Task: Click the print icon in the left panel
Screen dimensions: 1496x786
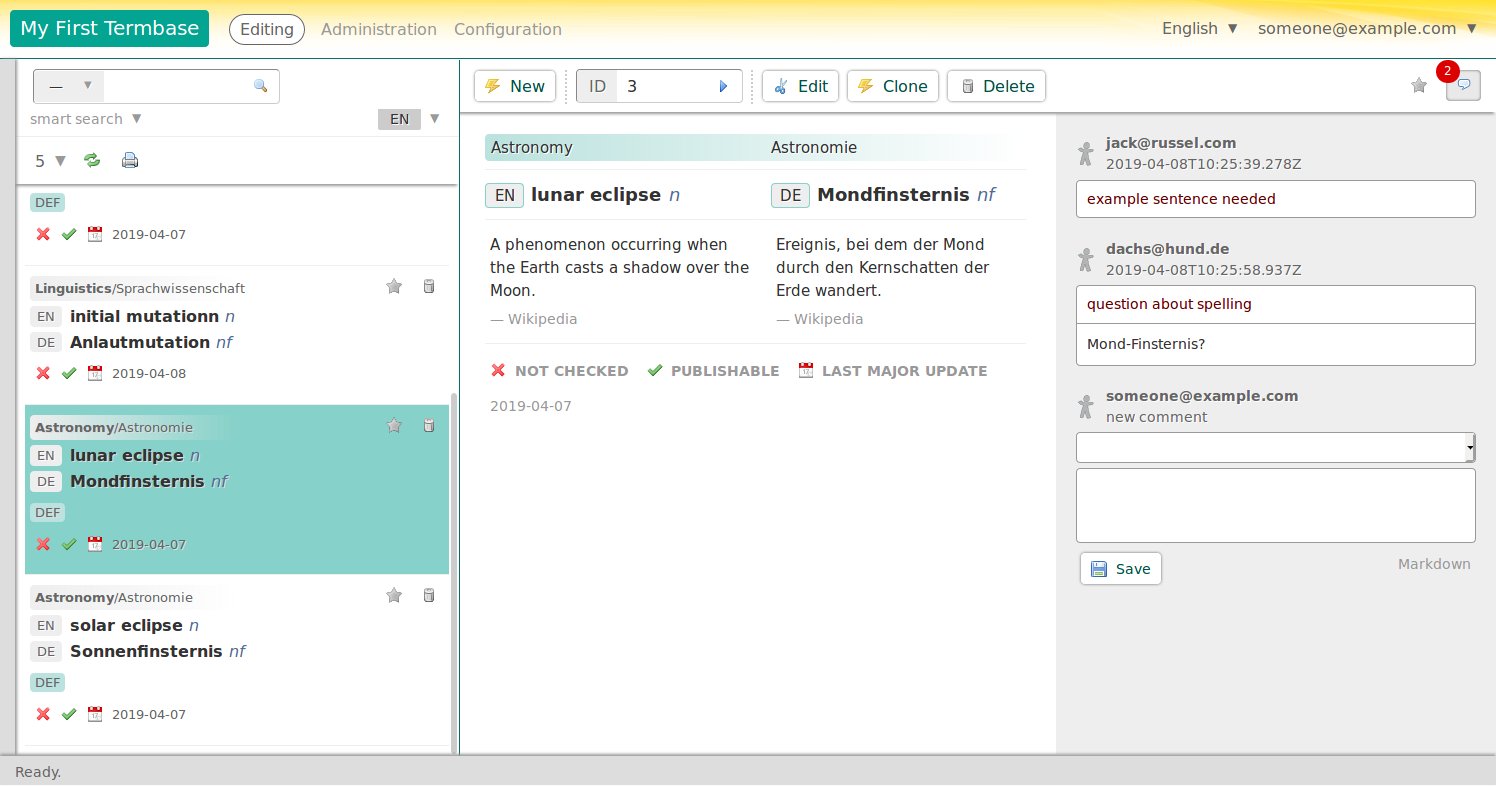Action: [x=130, y=160]
